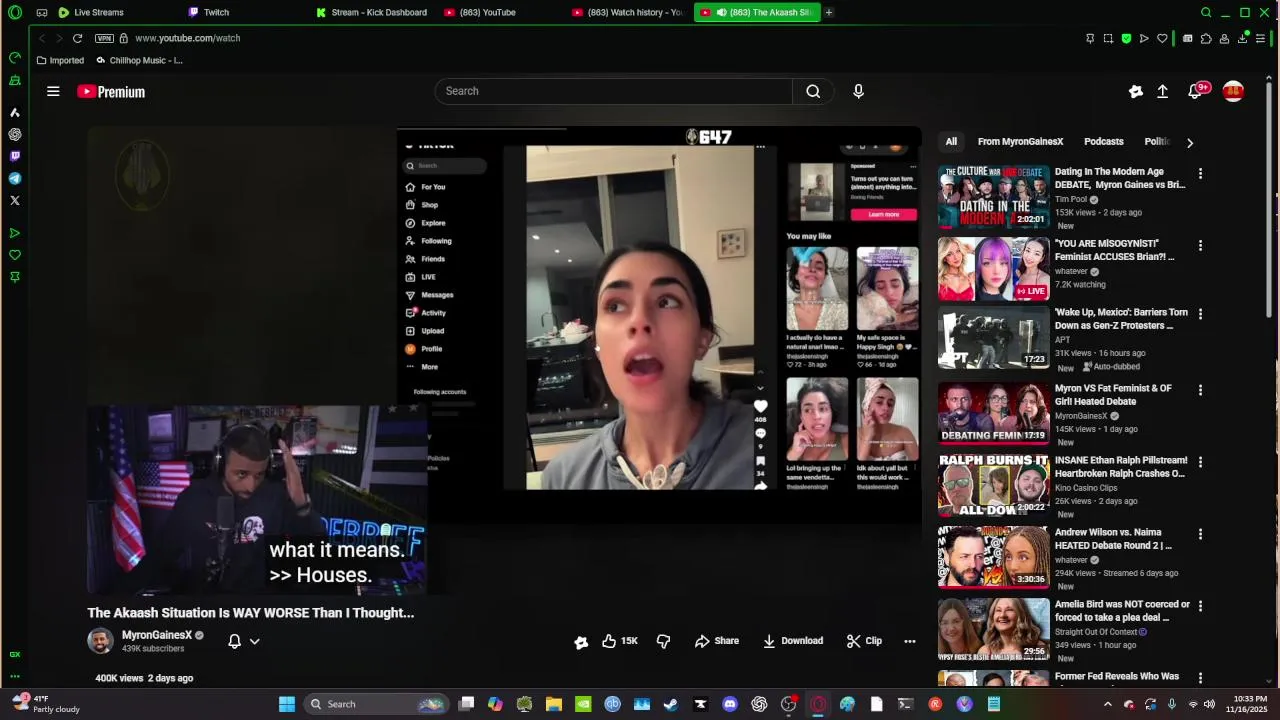The width and height of the screenshot is (1280, 720).
Task: Open browser downloads icon in toolbar
Action: pos(1243,38)
